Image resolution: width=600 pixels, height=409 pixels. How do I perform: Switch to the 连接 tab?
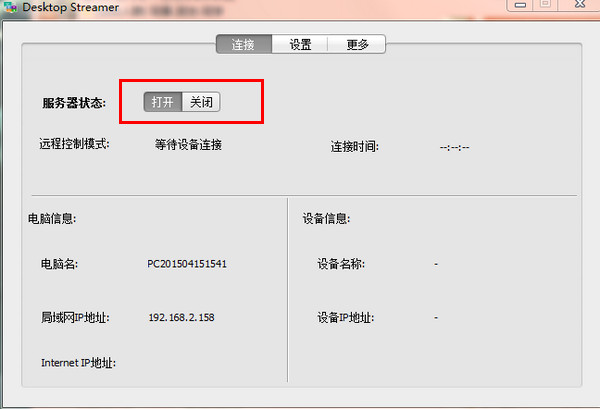(x=244, y=44)
